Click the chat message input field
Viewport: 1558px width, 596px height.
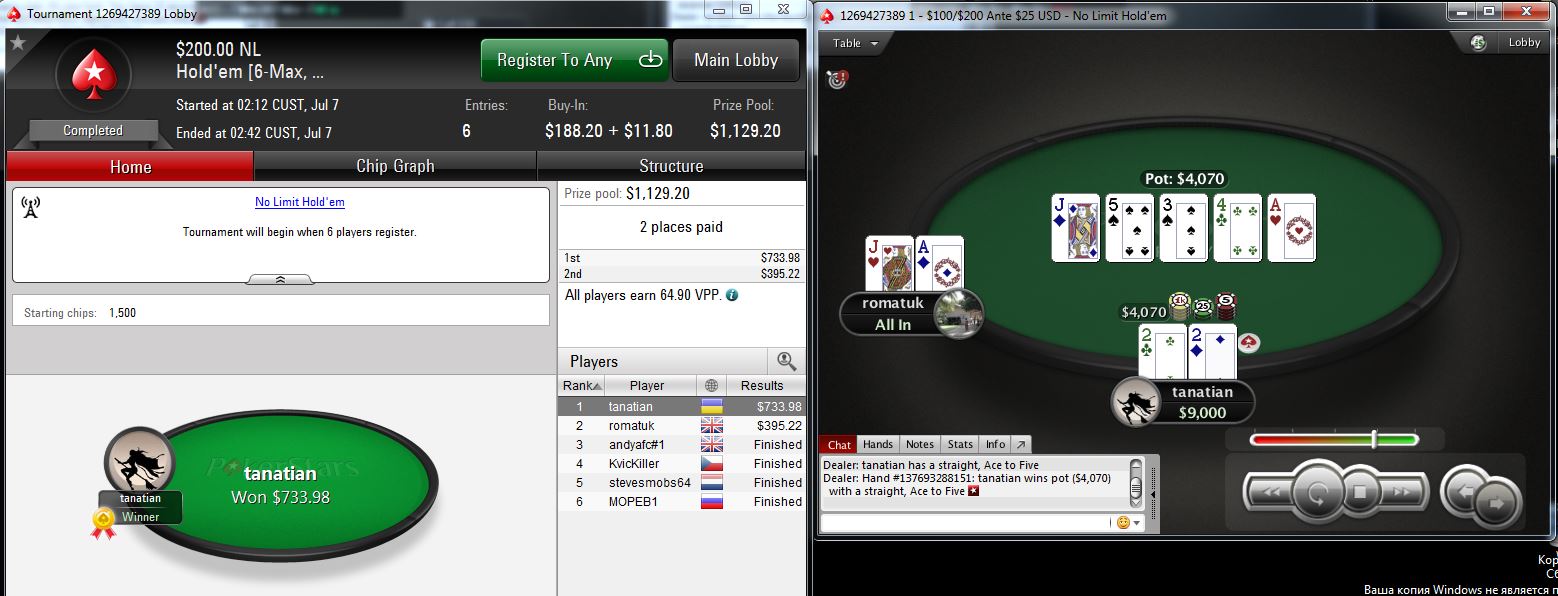click(x=966, y=522)
